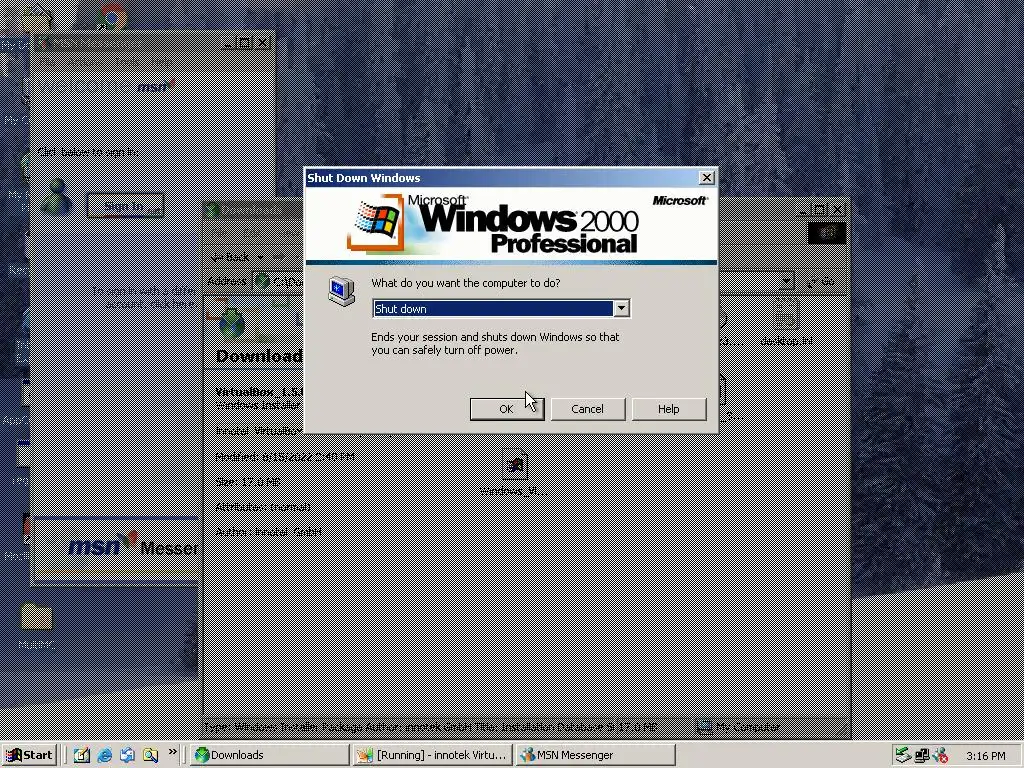Switch to [Running] innotek VirtualBox taskbar button

pyautogui.click(x=432, y=755)
